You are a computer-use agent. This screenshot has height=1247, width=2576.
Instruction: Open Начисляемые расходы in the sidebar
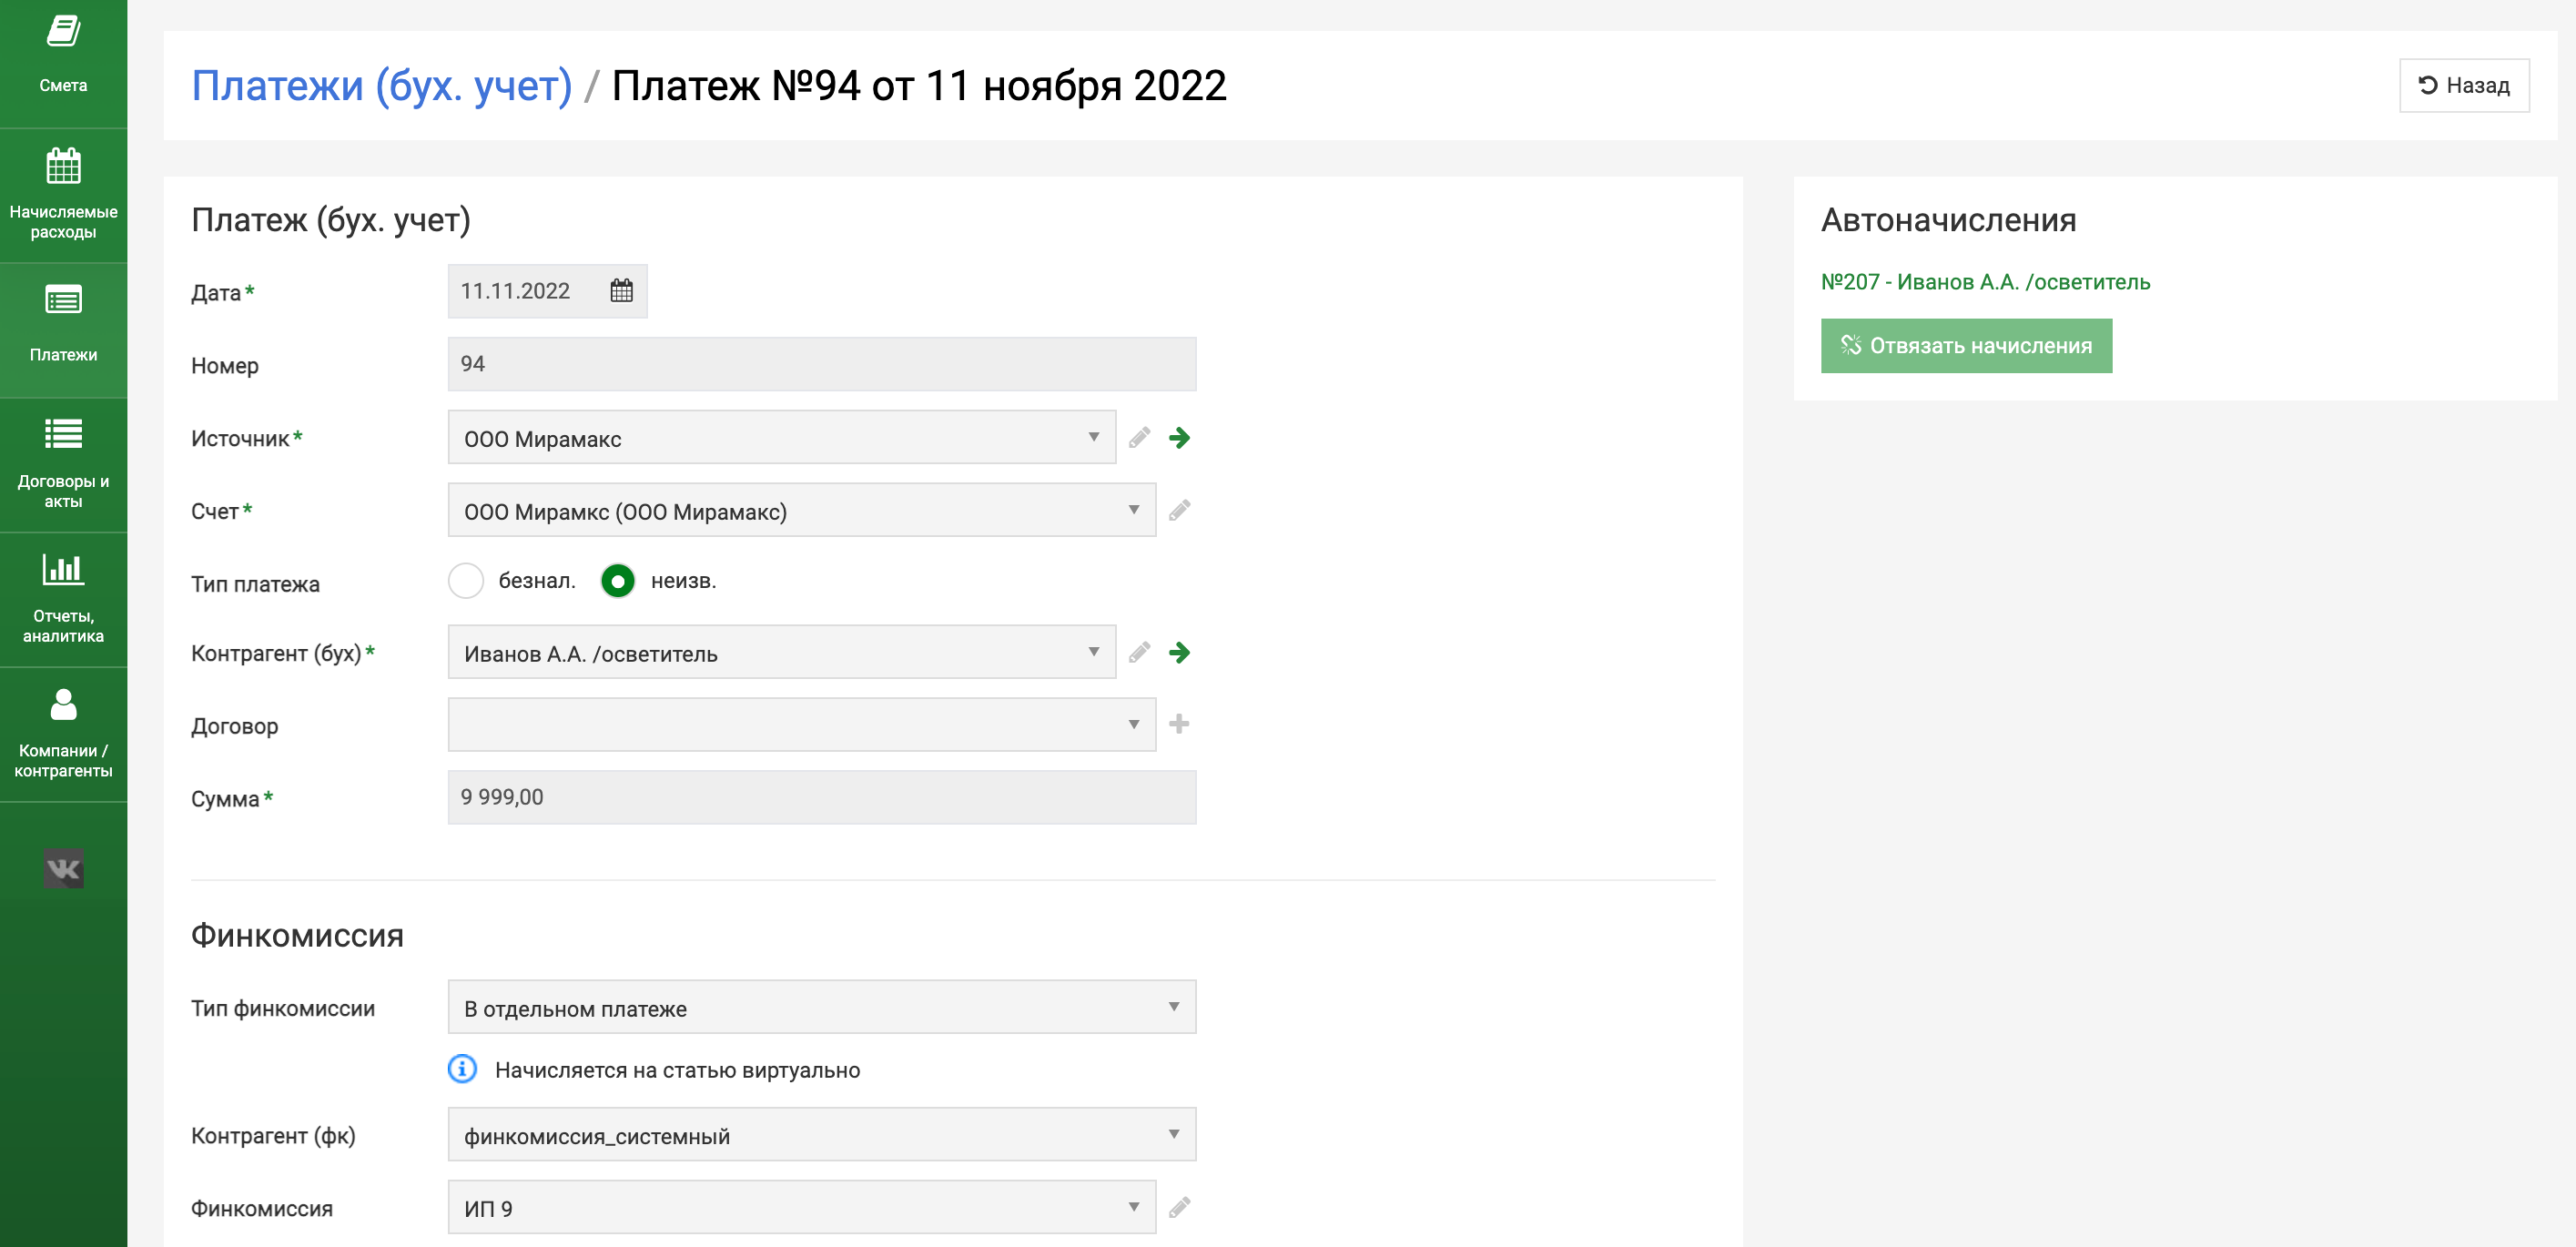[63, 195]
